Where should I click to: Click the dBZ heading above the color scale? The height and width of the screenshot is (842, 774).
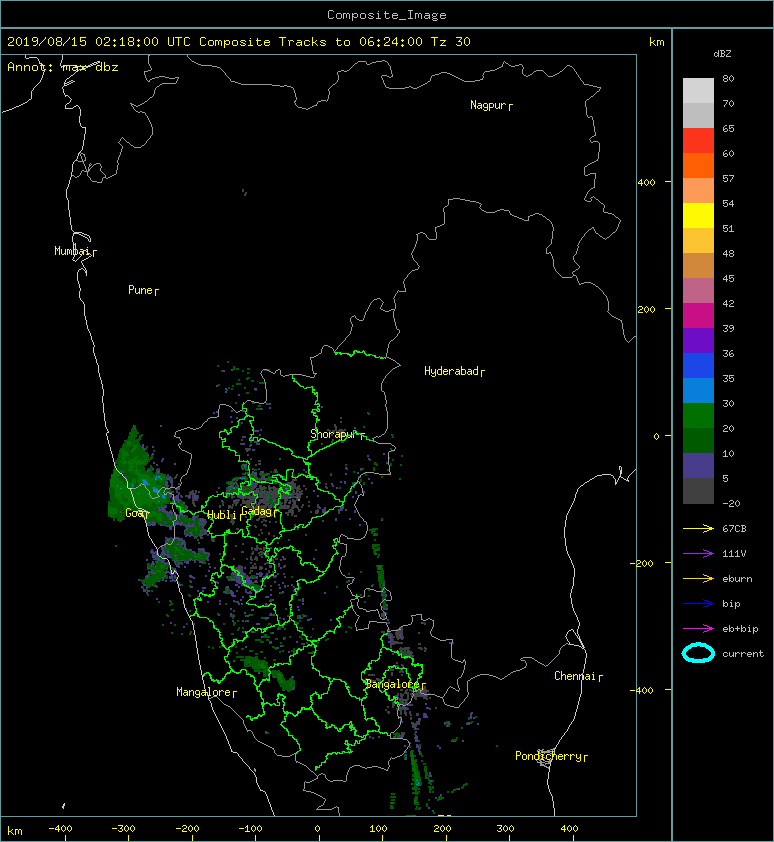(722, 54)
